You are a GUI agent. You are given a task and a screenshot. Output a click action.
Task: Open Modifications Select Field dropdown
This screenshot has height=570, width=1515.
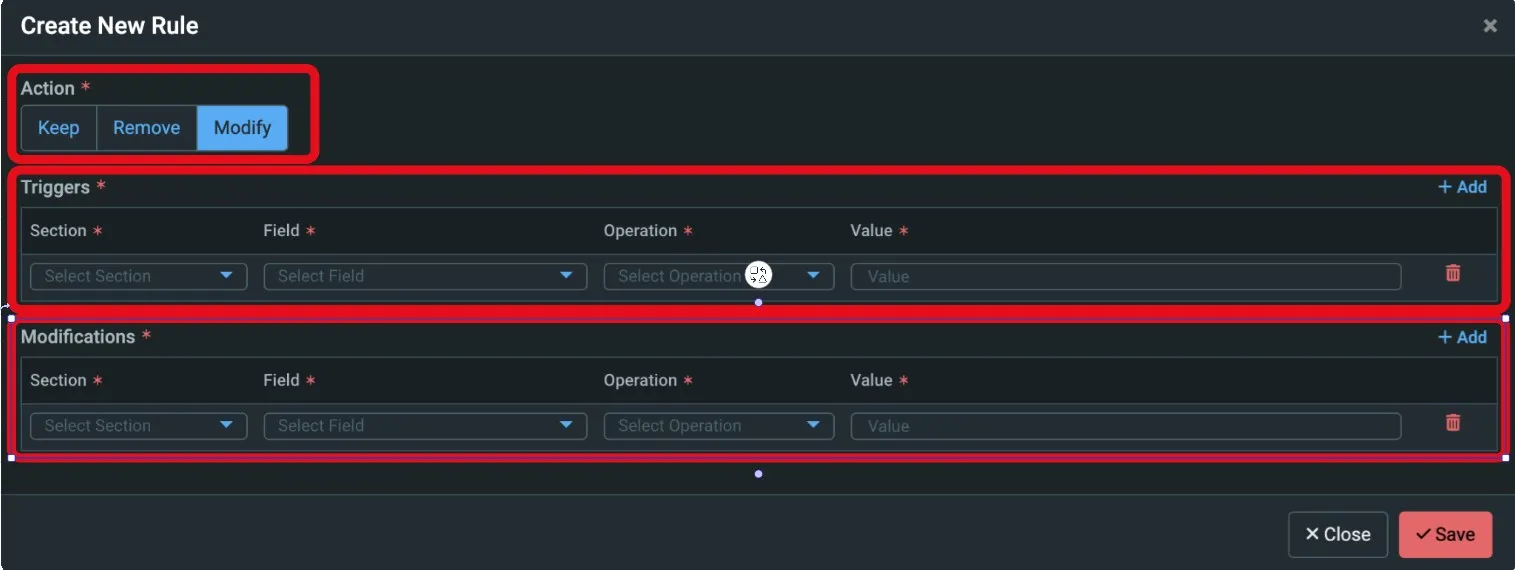point(425,426)
